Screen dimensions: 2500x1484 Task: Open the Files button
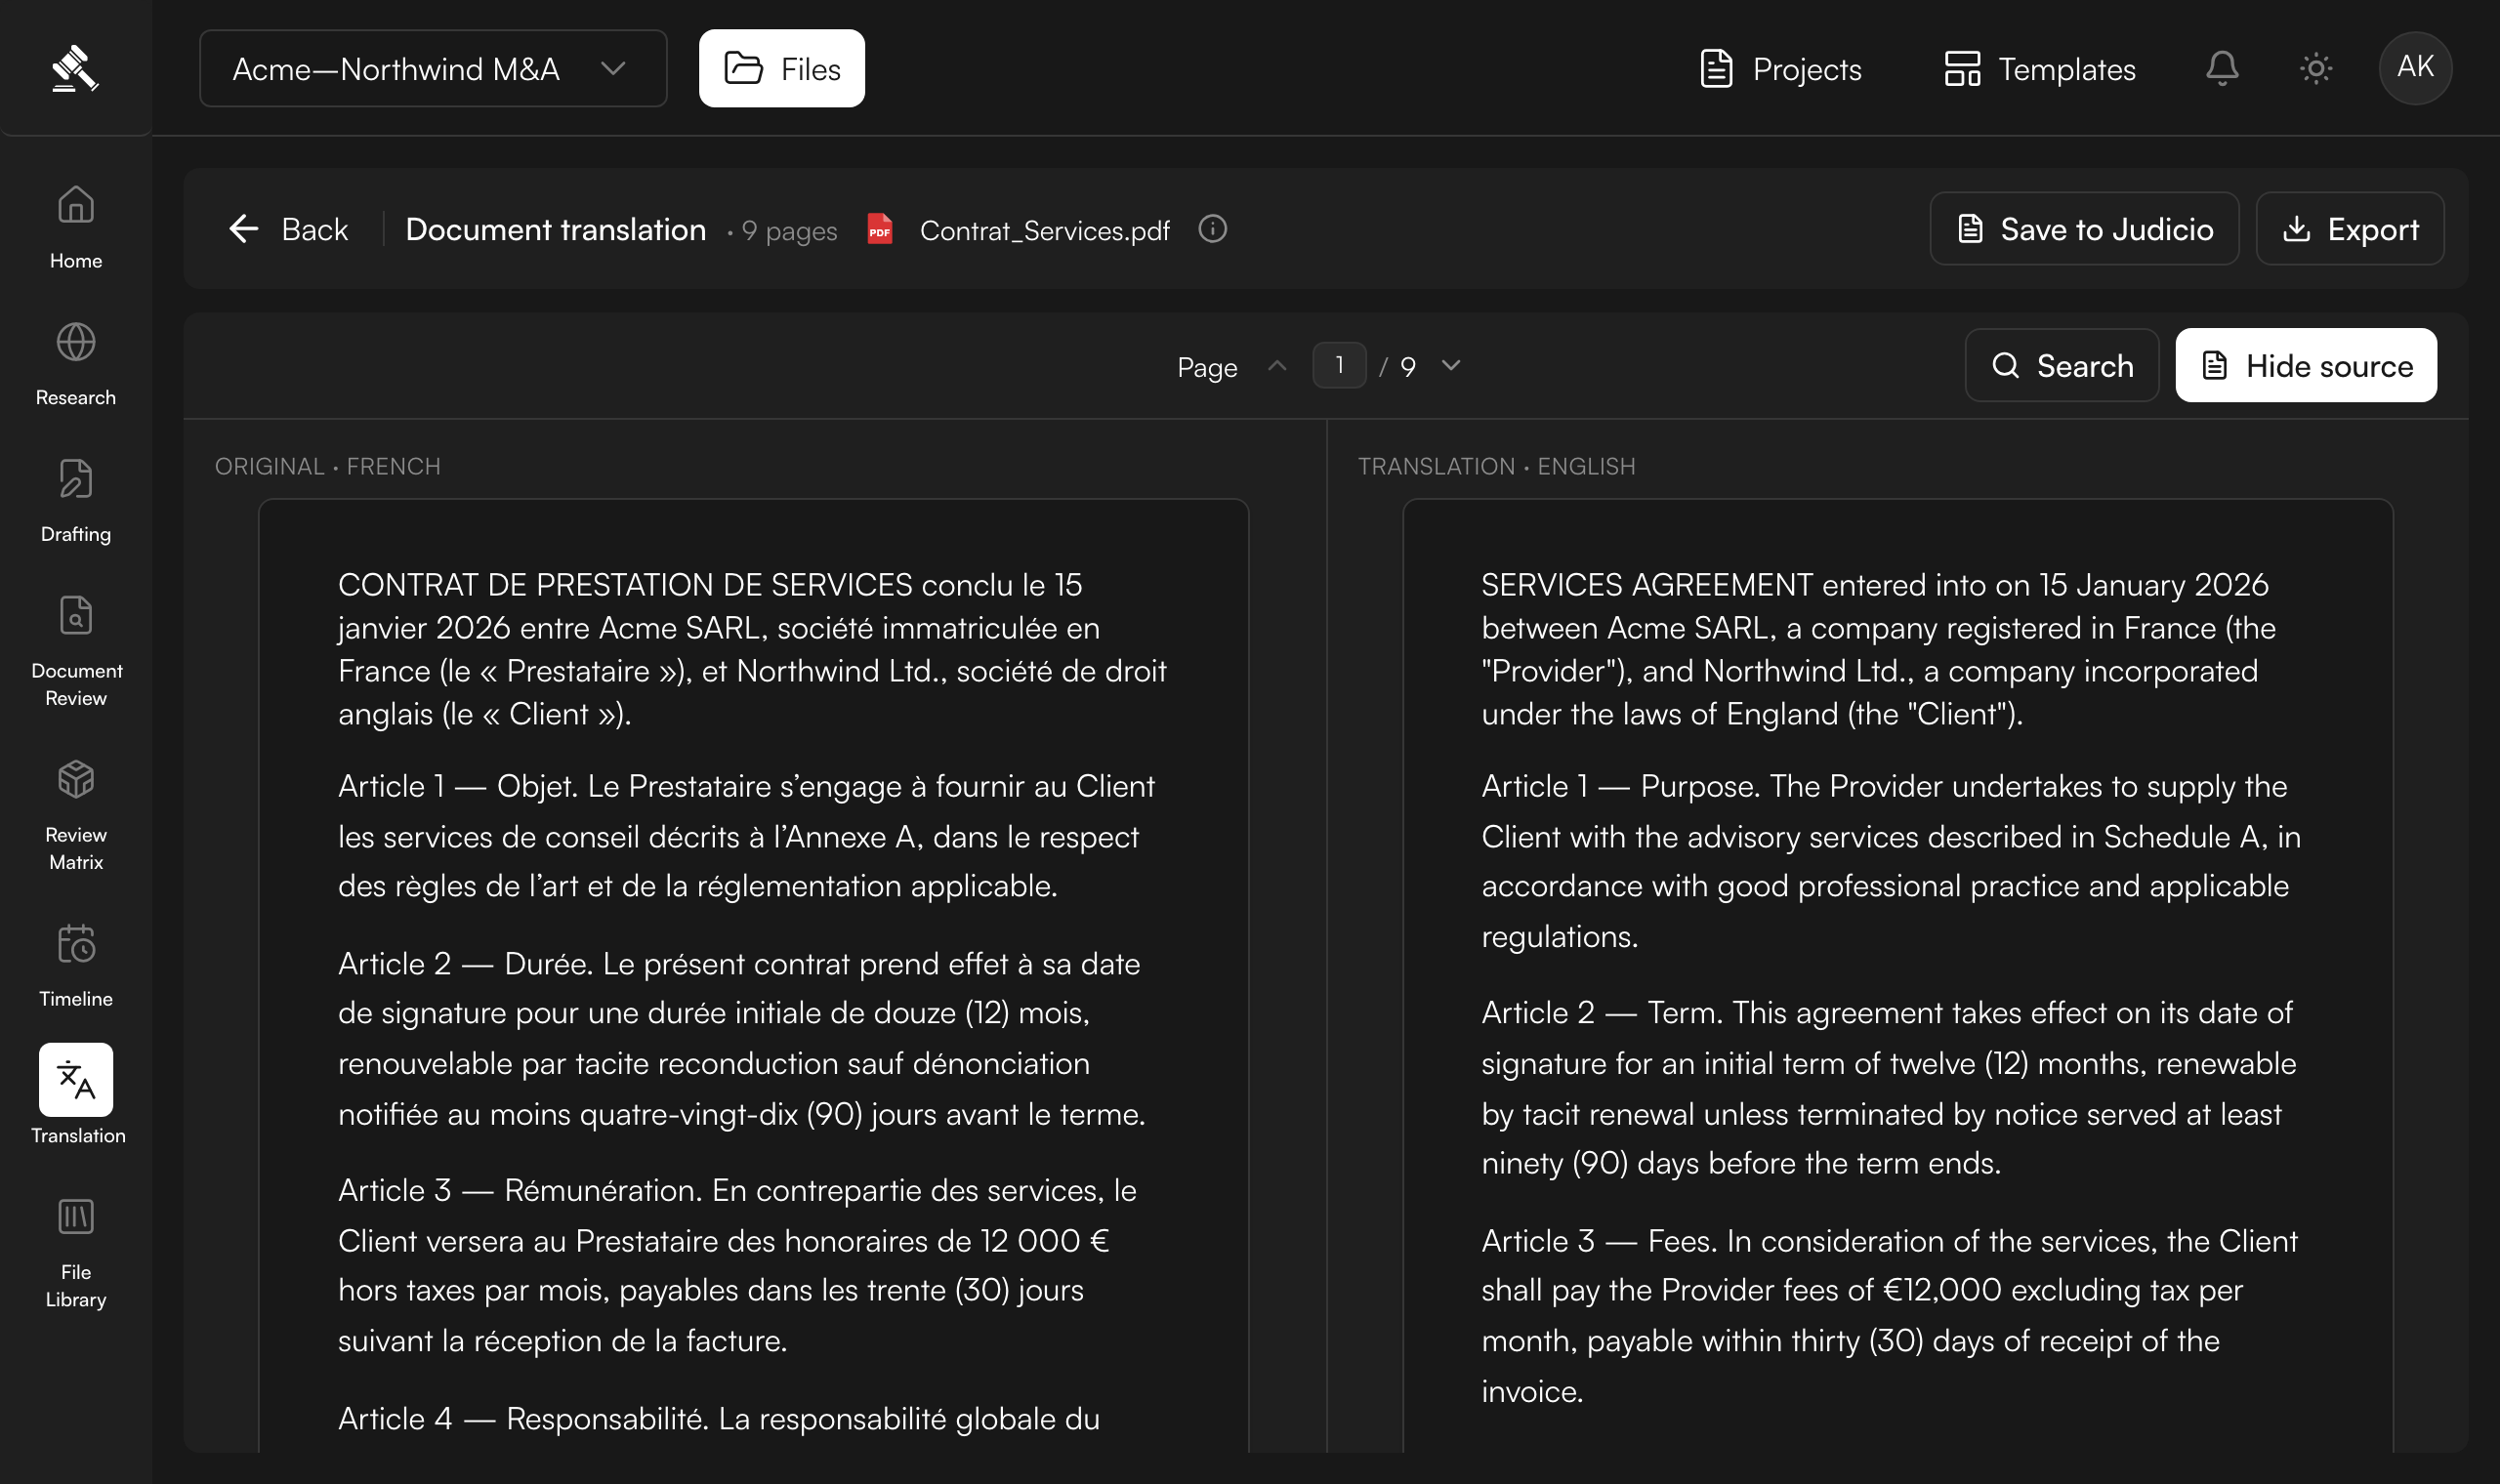[782, 68]
